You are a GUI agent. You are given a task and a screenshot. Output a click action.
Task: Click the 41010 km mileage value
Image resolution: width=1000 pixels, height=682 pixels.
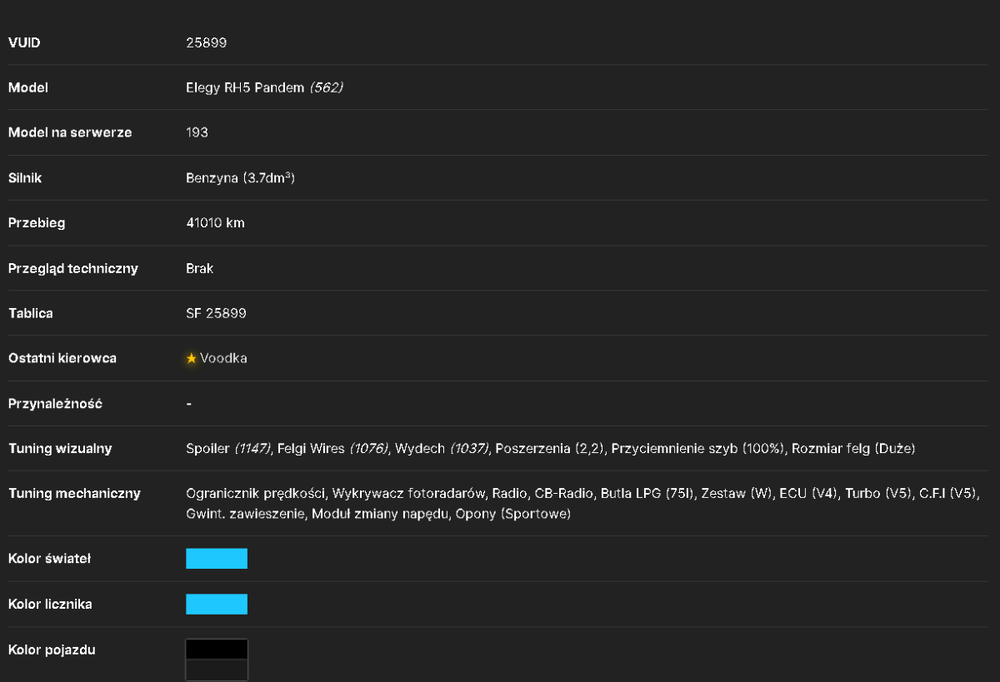pos(216,223)
